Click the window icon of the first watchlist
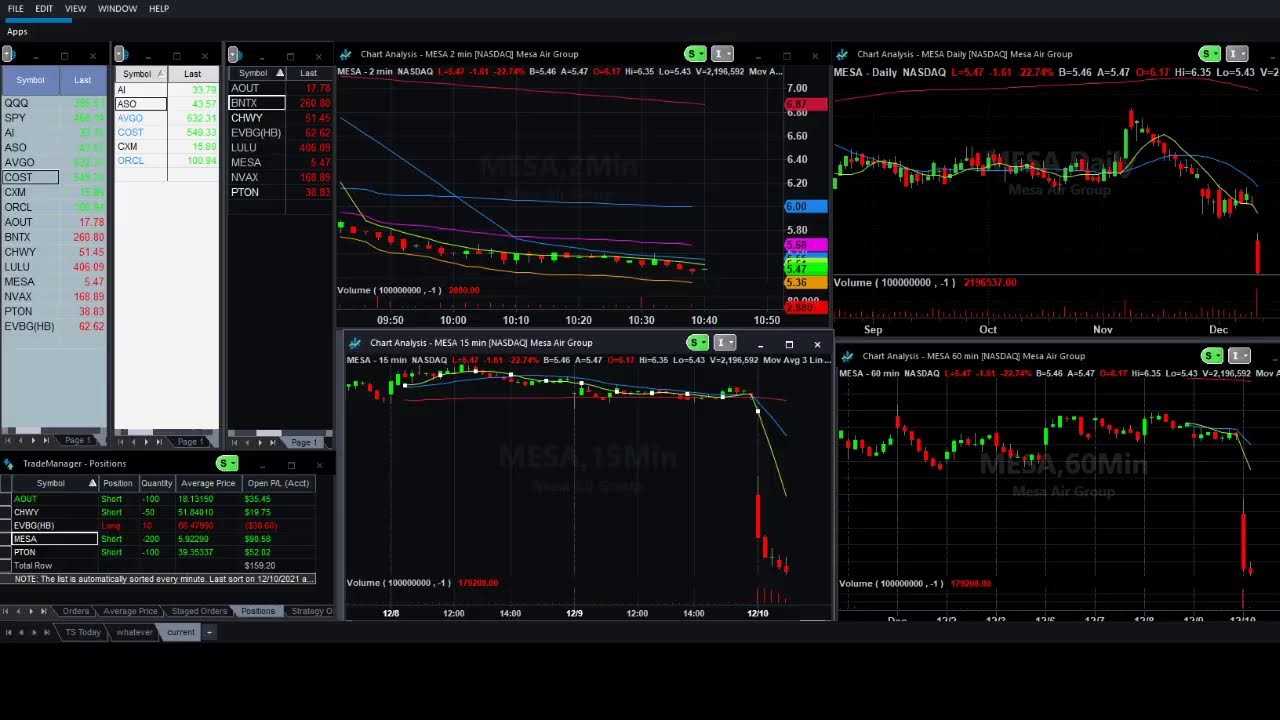 [8, 54]
